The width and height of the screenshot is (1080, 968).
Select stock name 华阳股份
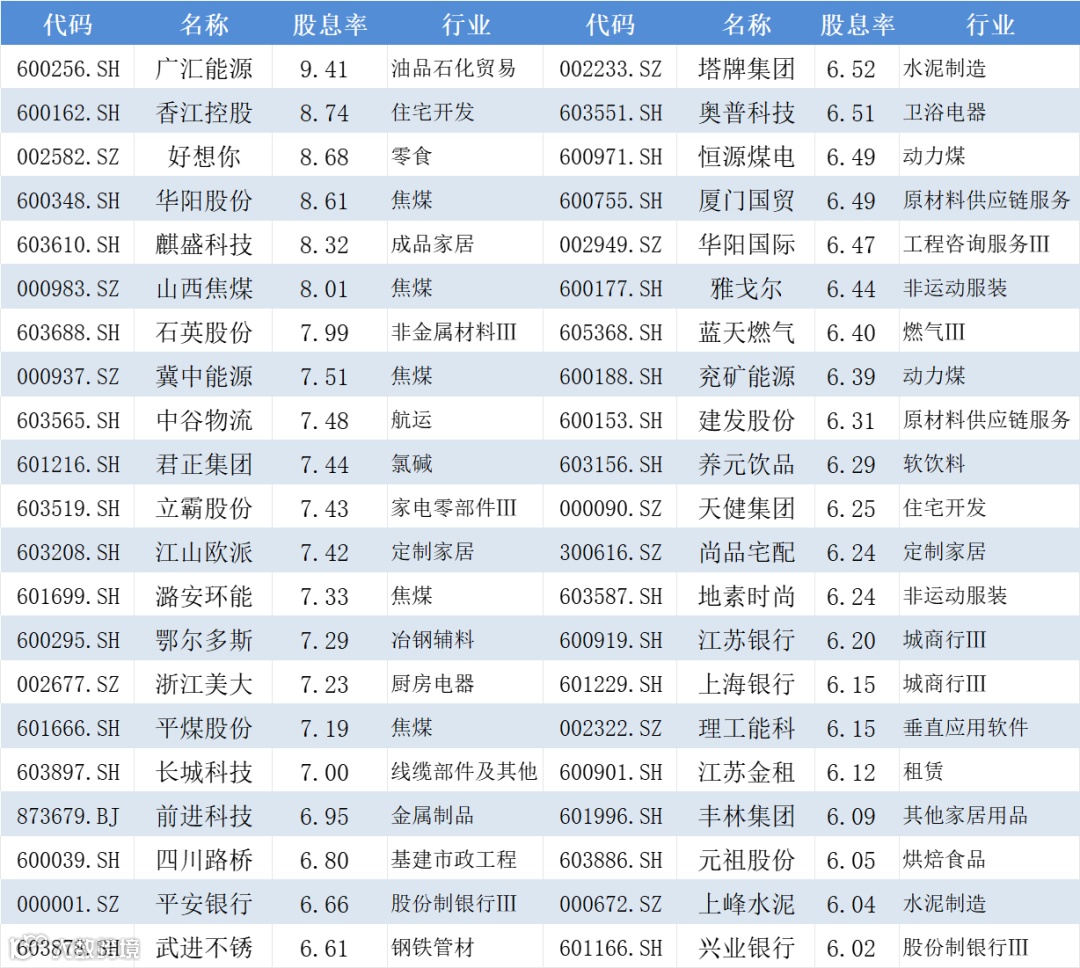204,201
